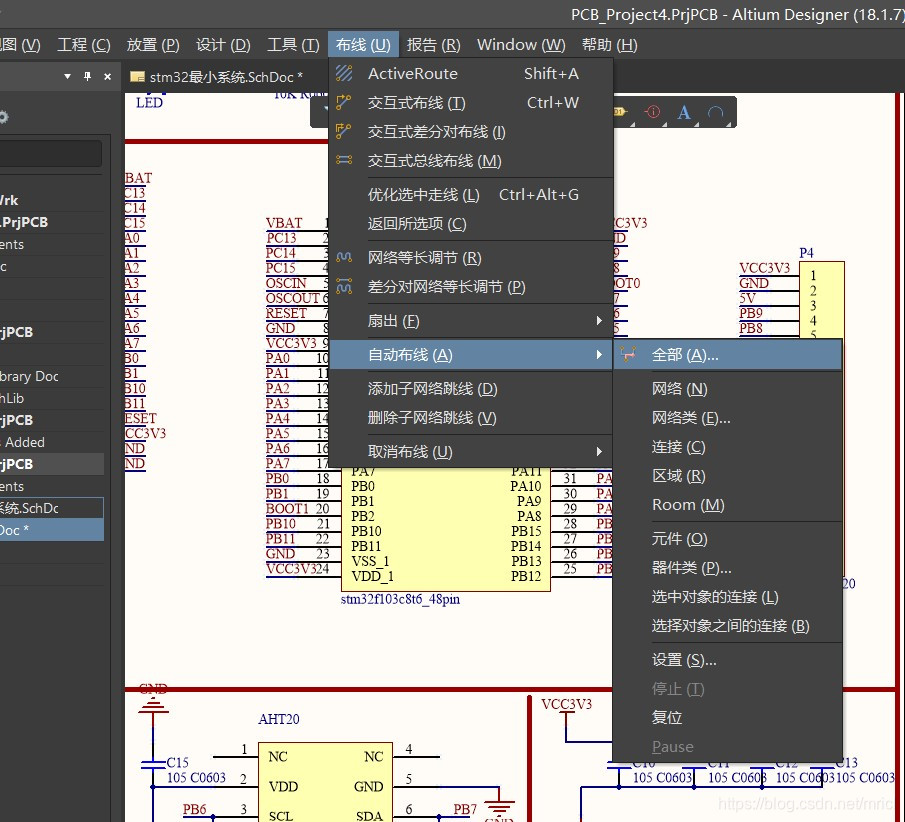Screen dimensions: 905x822
Task: Choose 优化选中走线 (L) entry
Action: tap(471, 195)
